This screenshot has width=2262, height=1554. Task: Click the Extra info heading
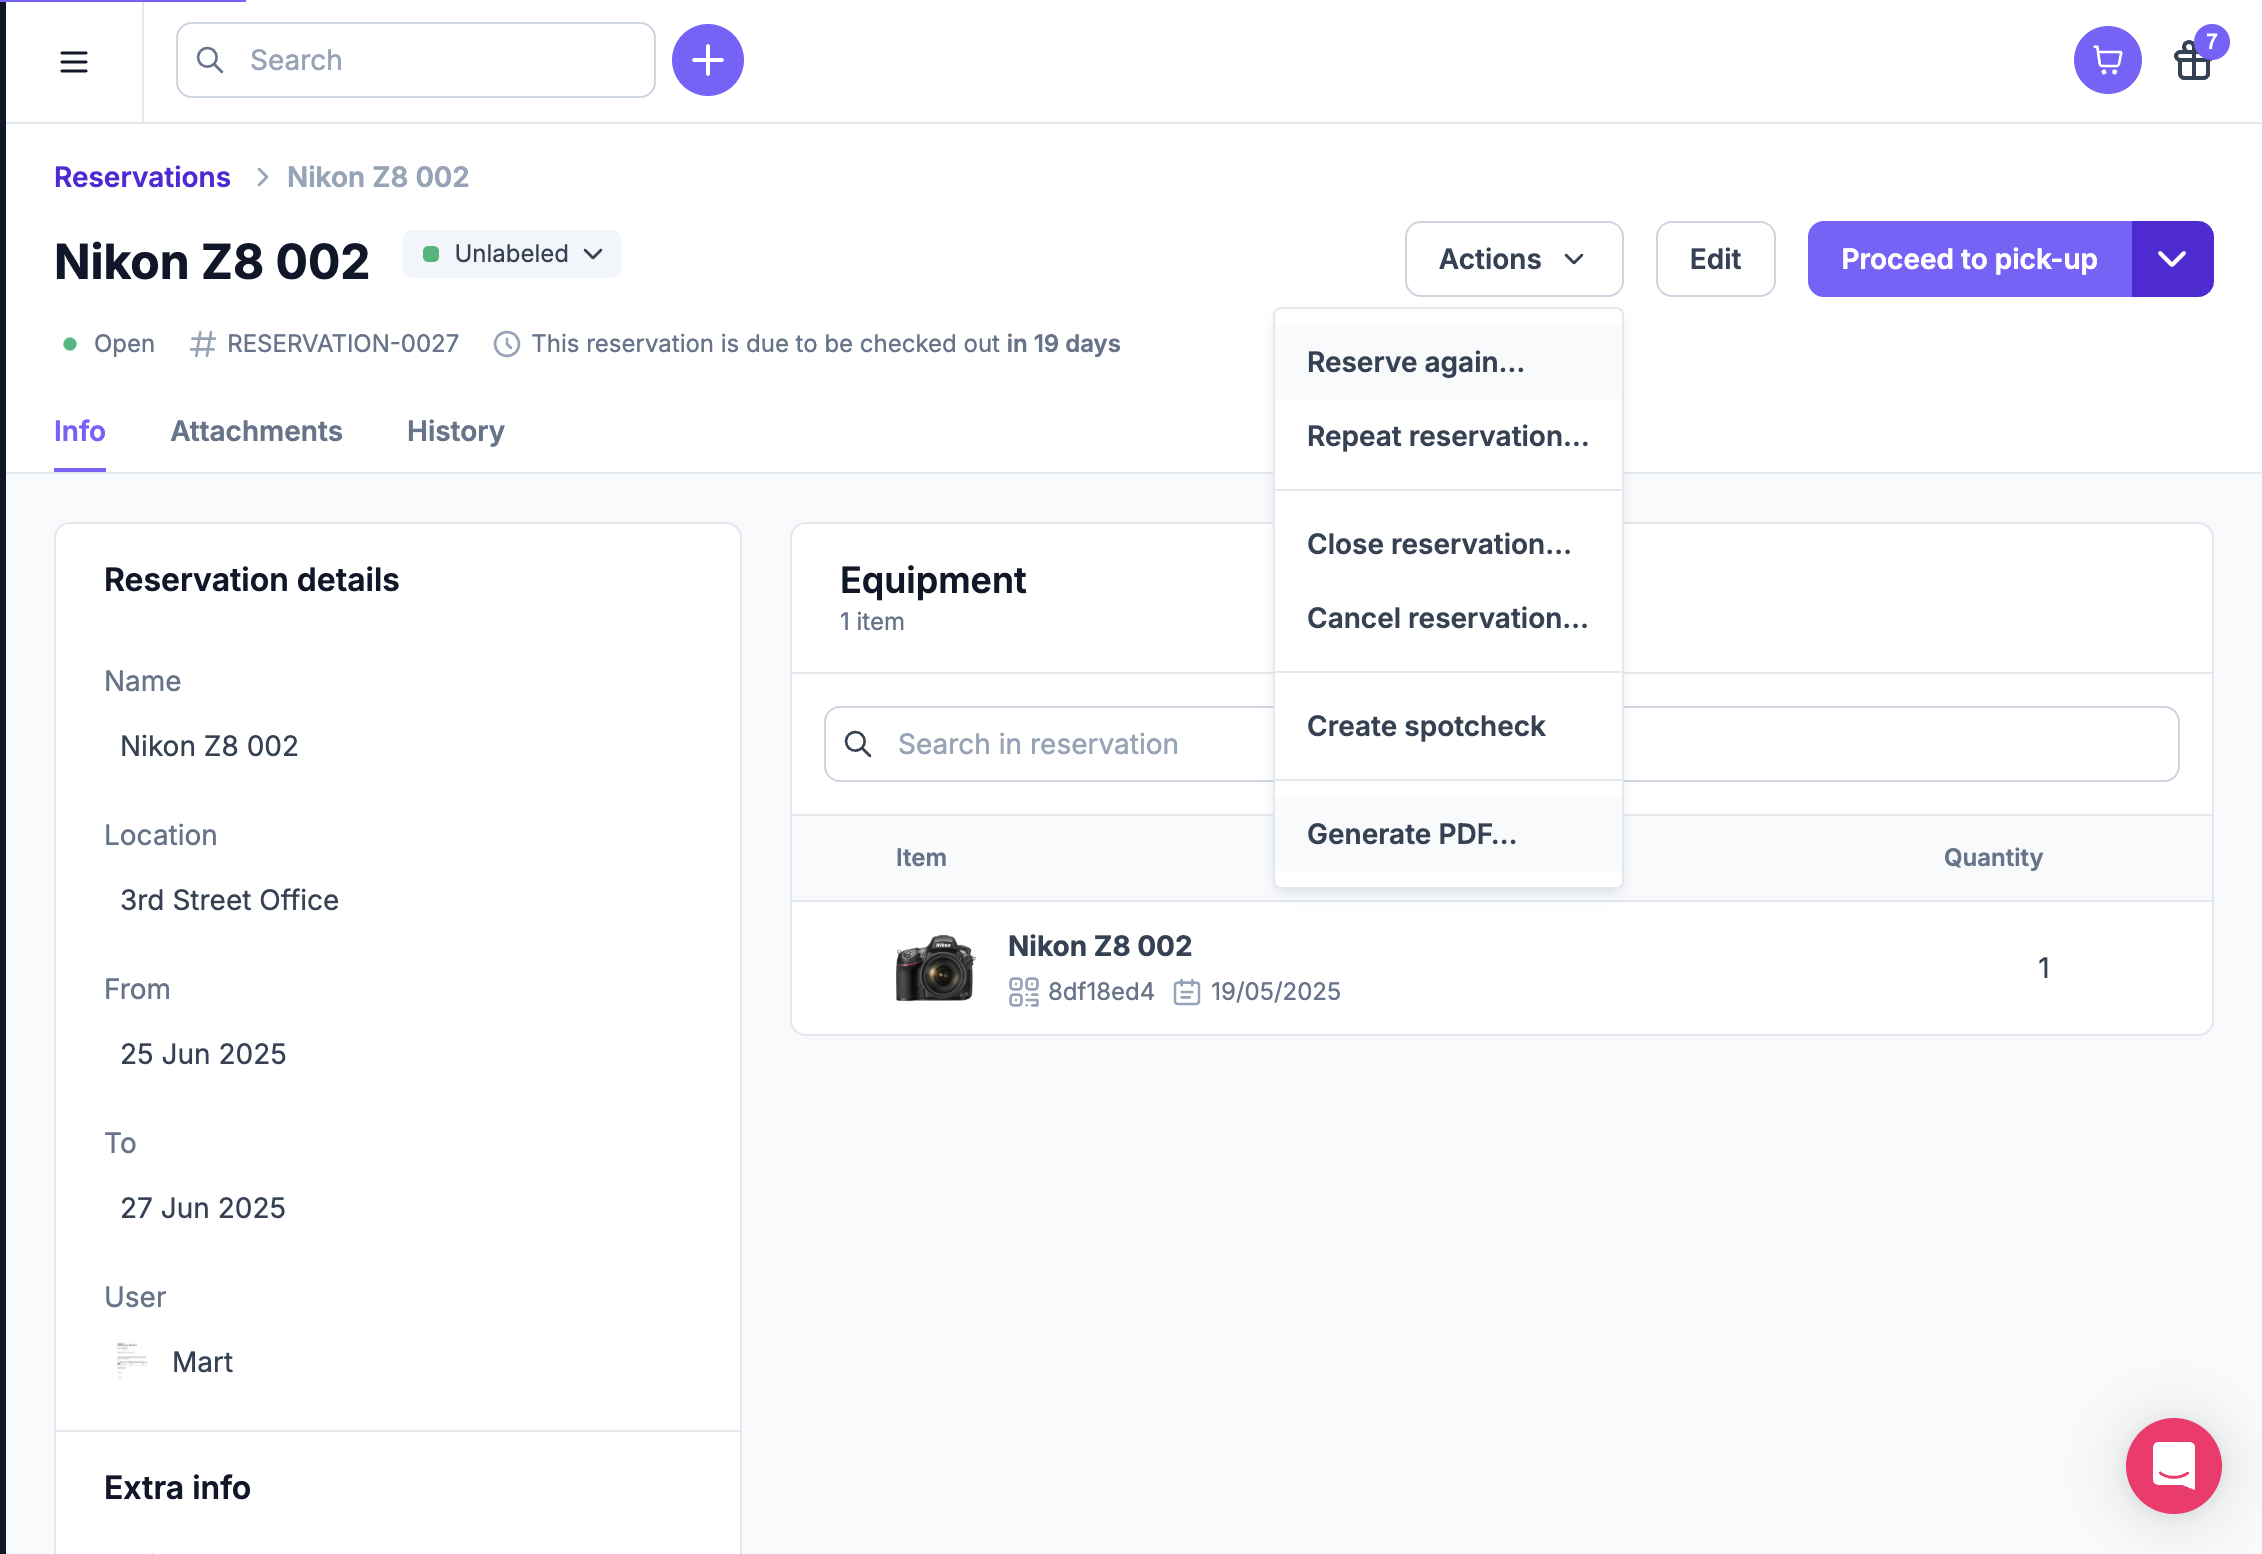click(x=177, y=1488)
